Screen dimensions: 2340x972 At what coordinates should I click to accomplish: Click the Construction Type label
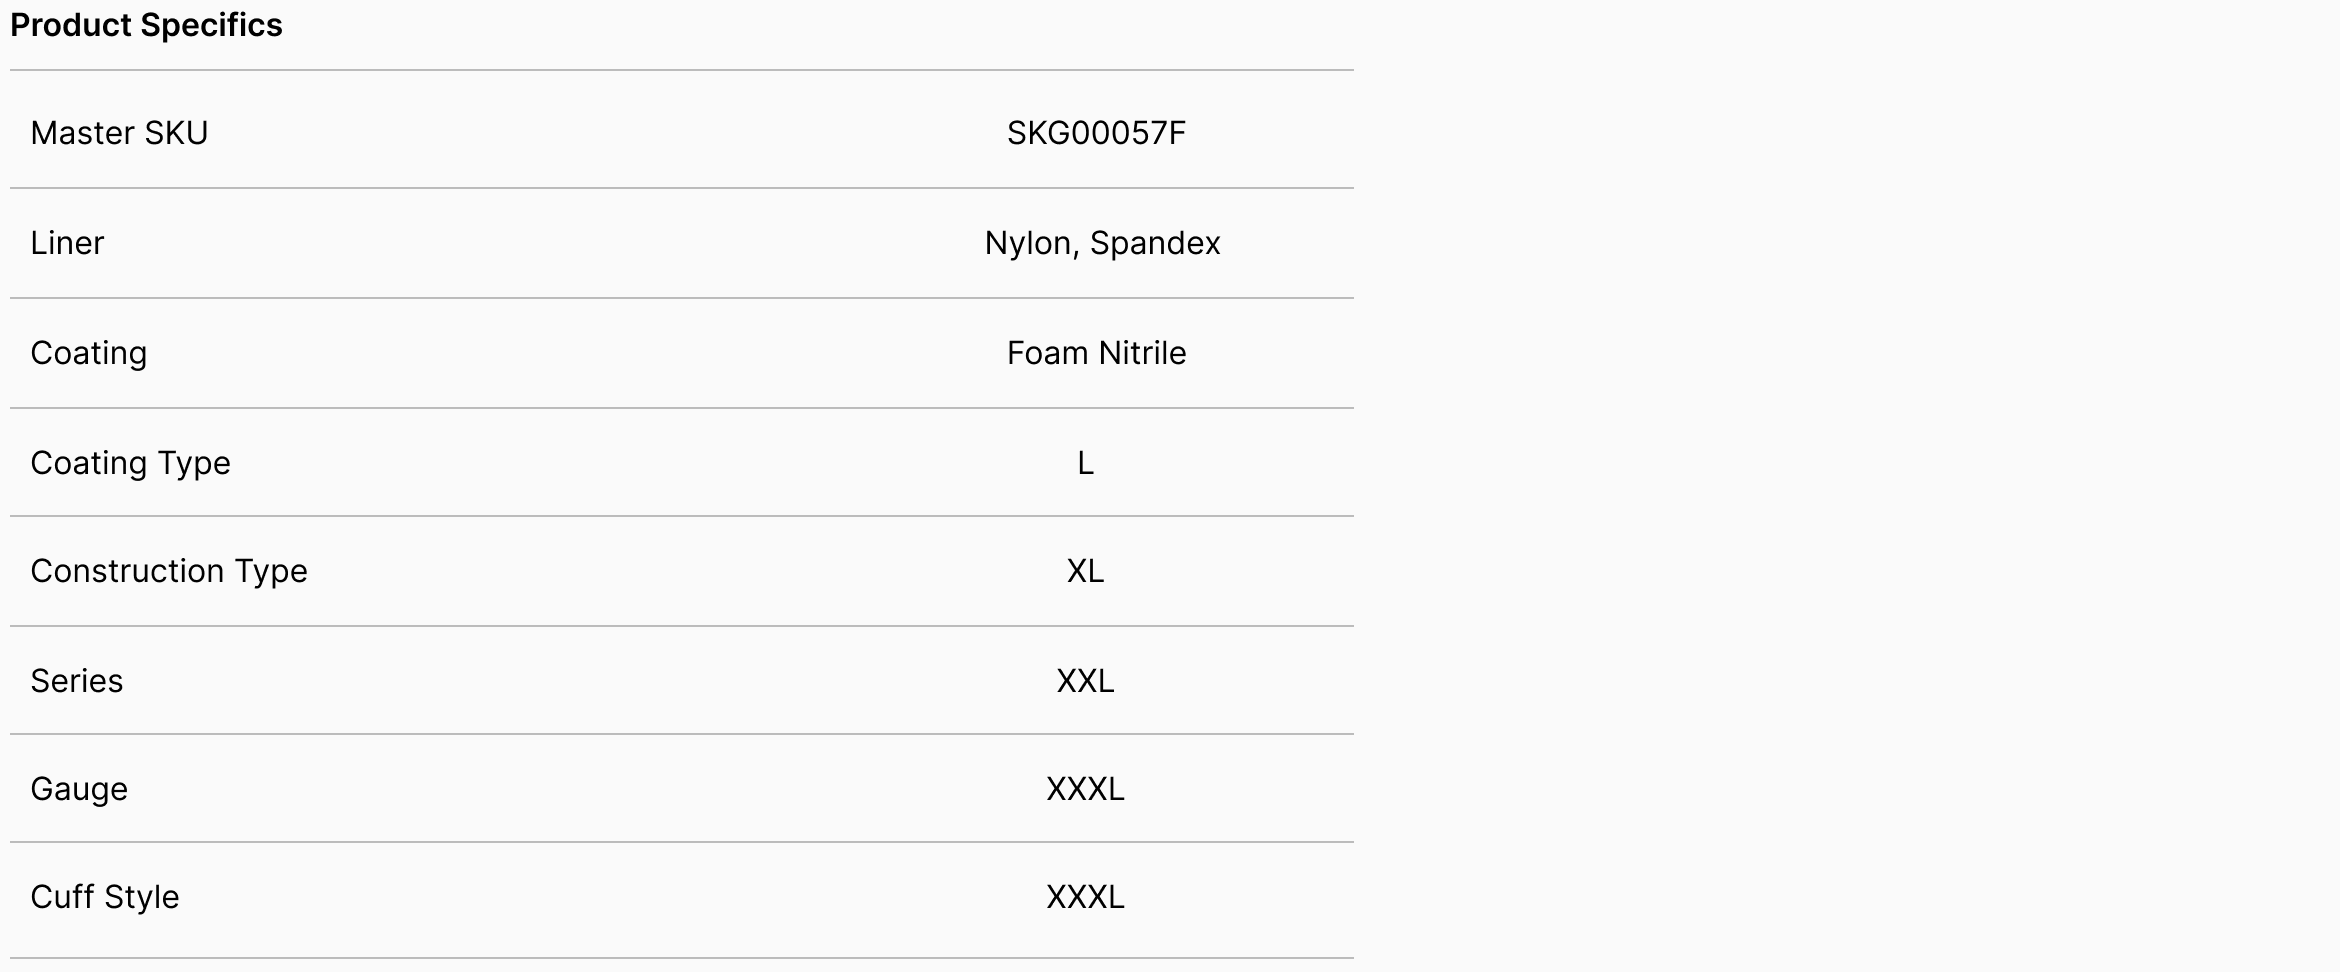coord(169,571)
